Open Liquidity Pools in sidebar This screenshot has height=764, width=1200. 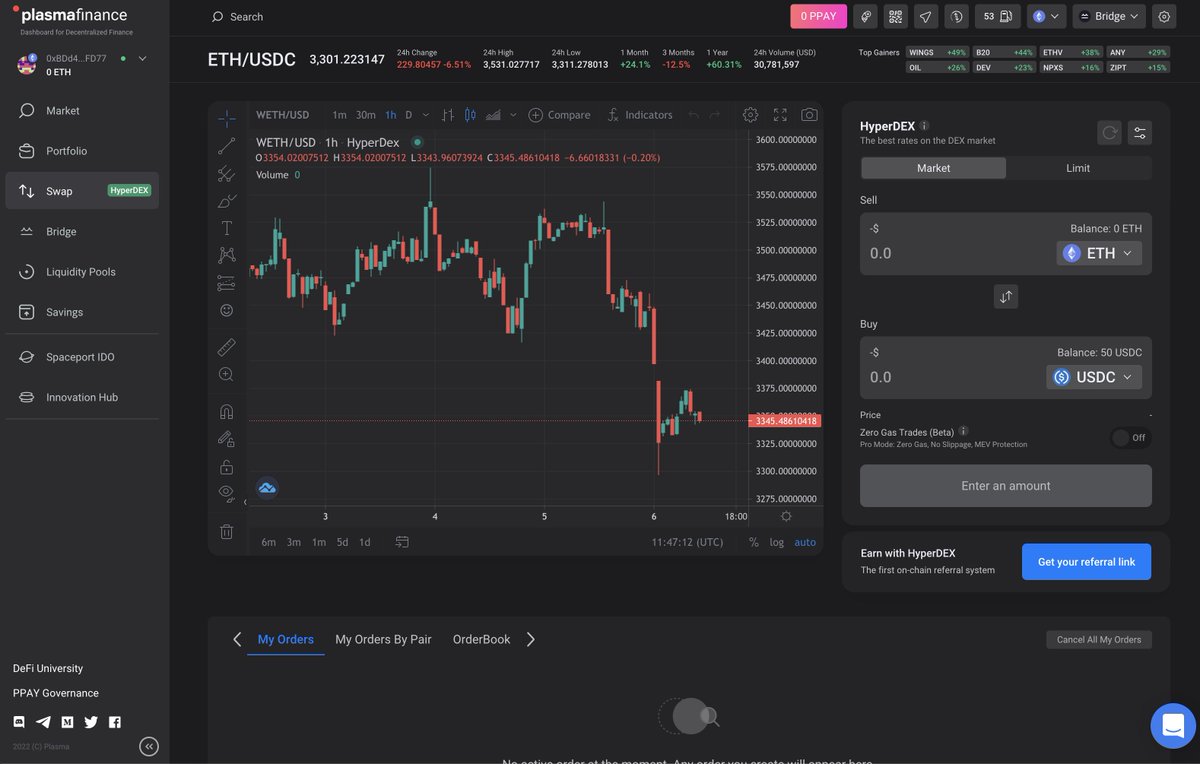pyautogui.click(x=81, y=272)
